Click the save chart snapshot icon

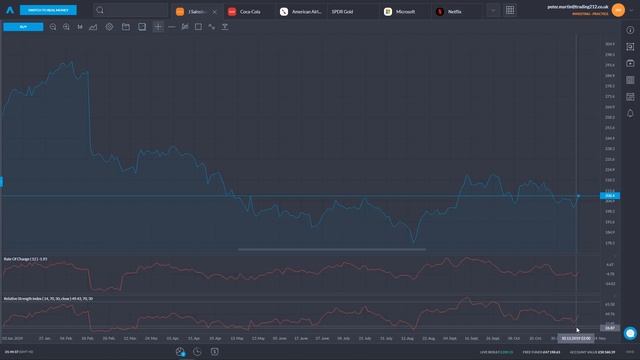click(x=142, y=27)
